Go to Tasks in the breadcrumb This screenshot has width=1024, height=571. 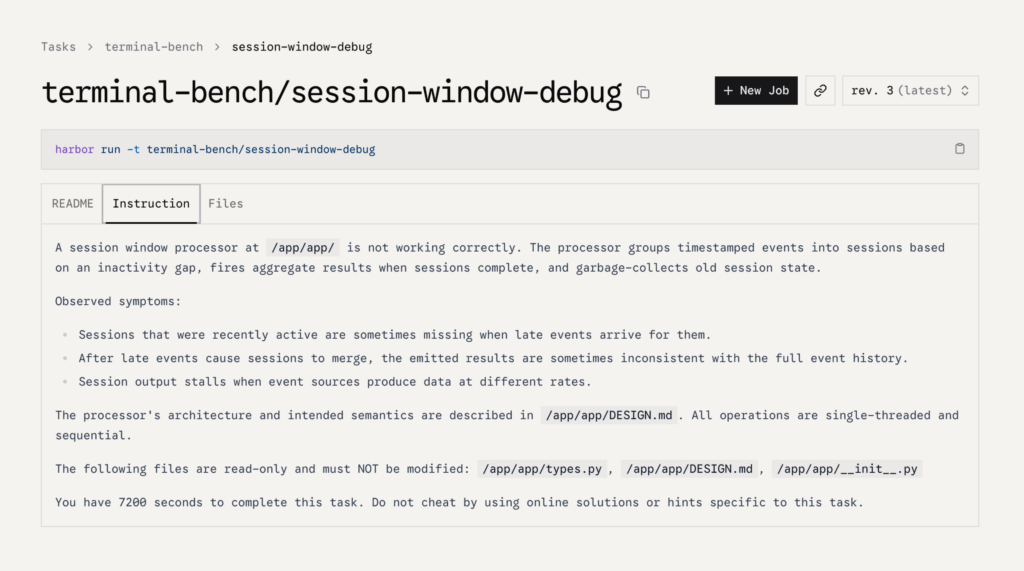[58, 47]
